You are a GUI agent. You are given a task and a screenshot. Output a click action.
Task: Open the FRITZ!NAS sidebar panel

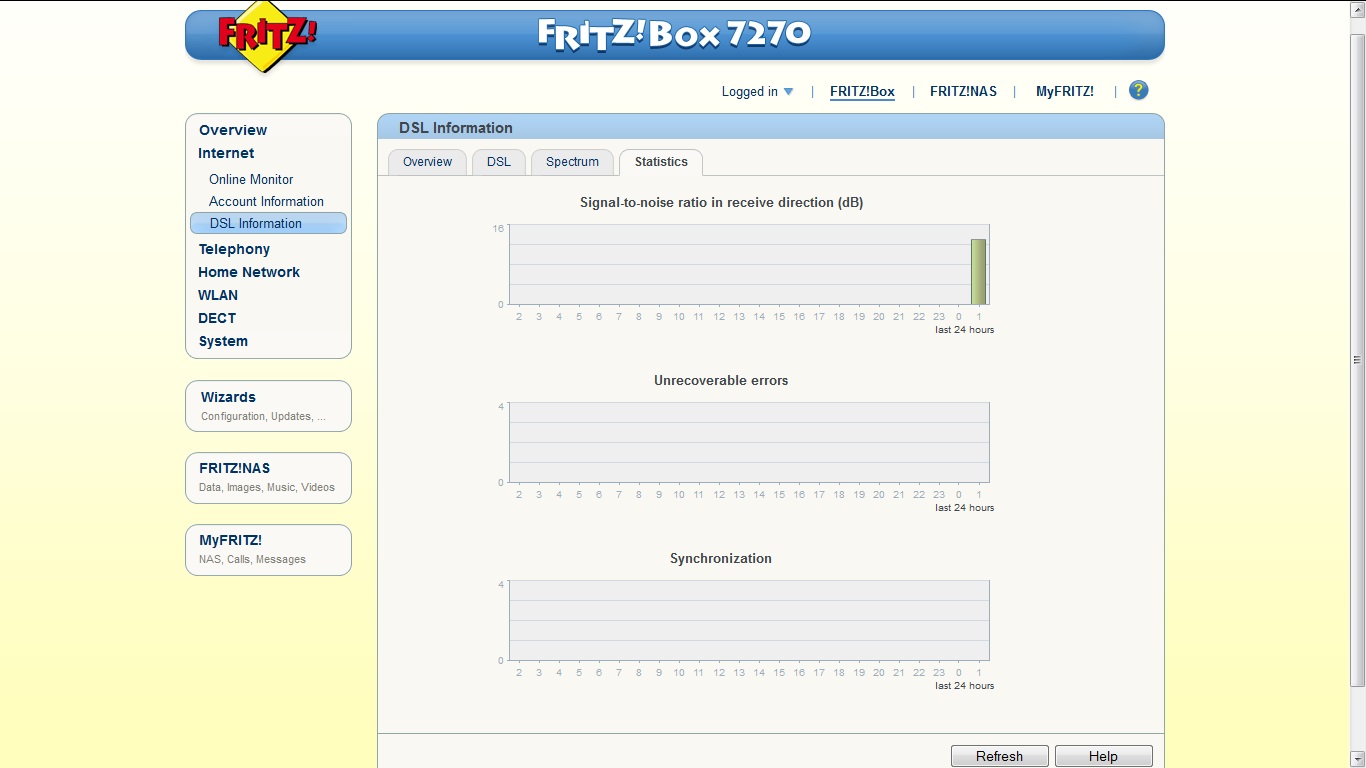coord(268,478)
